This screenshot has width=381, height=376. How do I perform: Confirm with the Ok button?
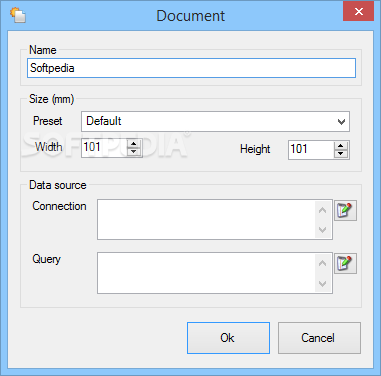pyautogui.click(x=228, y=338)
